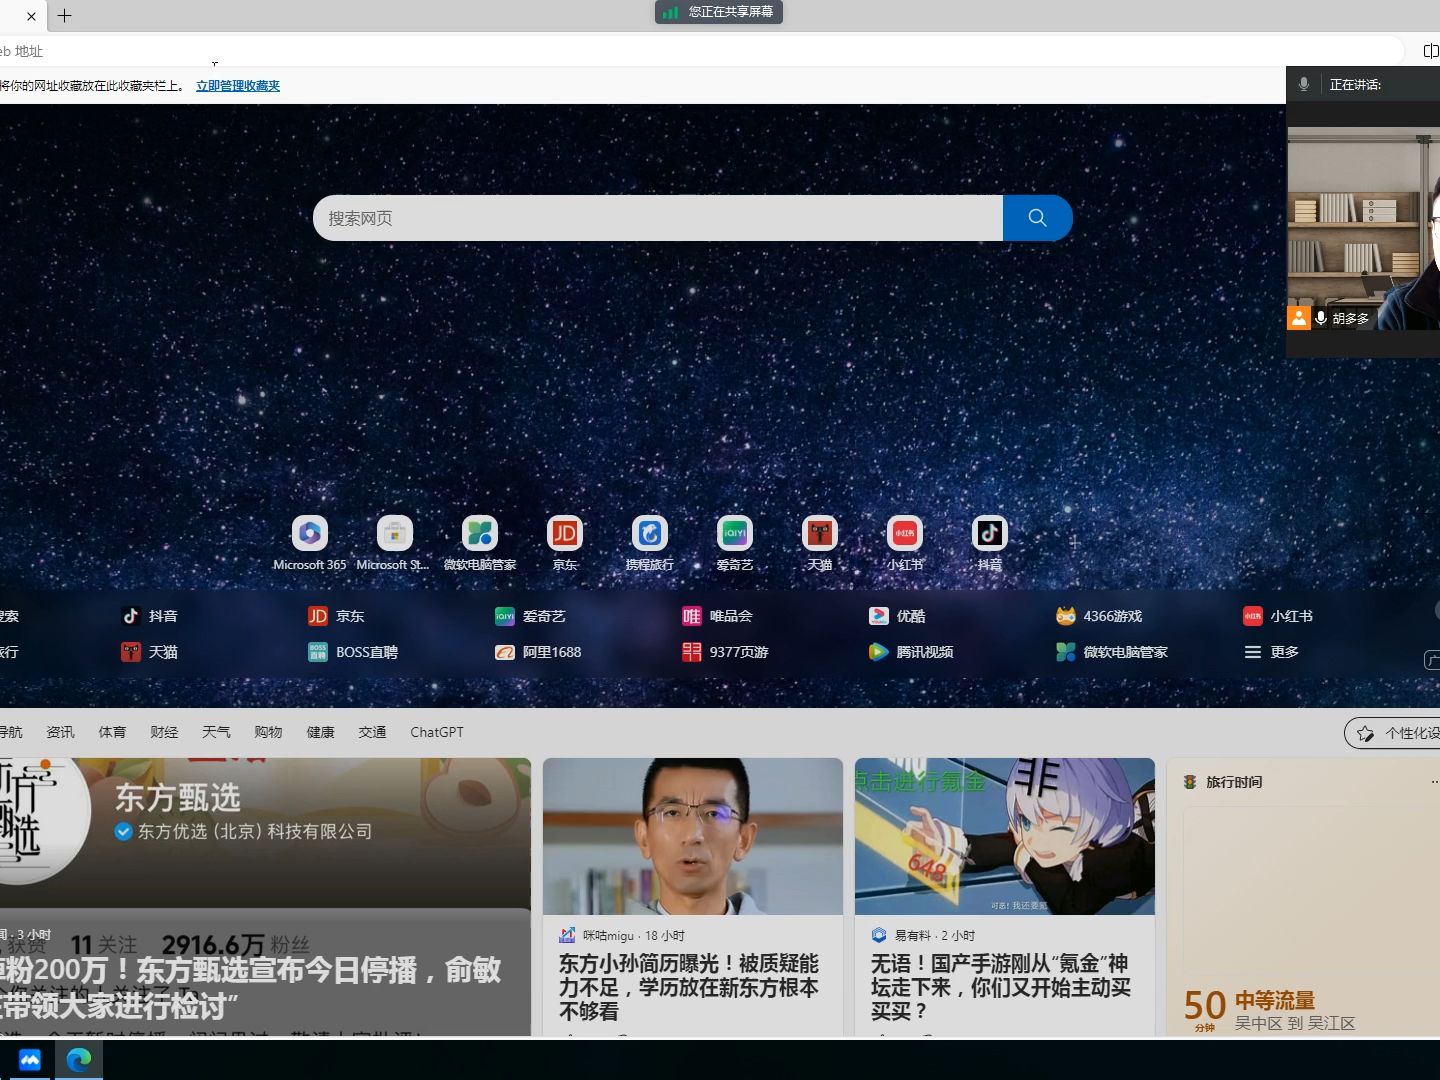Switch to the 财经 feed tab
Image resolution: width=1440 pixels, height=1080 pixels.
point(164,732)
